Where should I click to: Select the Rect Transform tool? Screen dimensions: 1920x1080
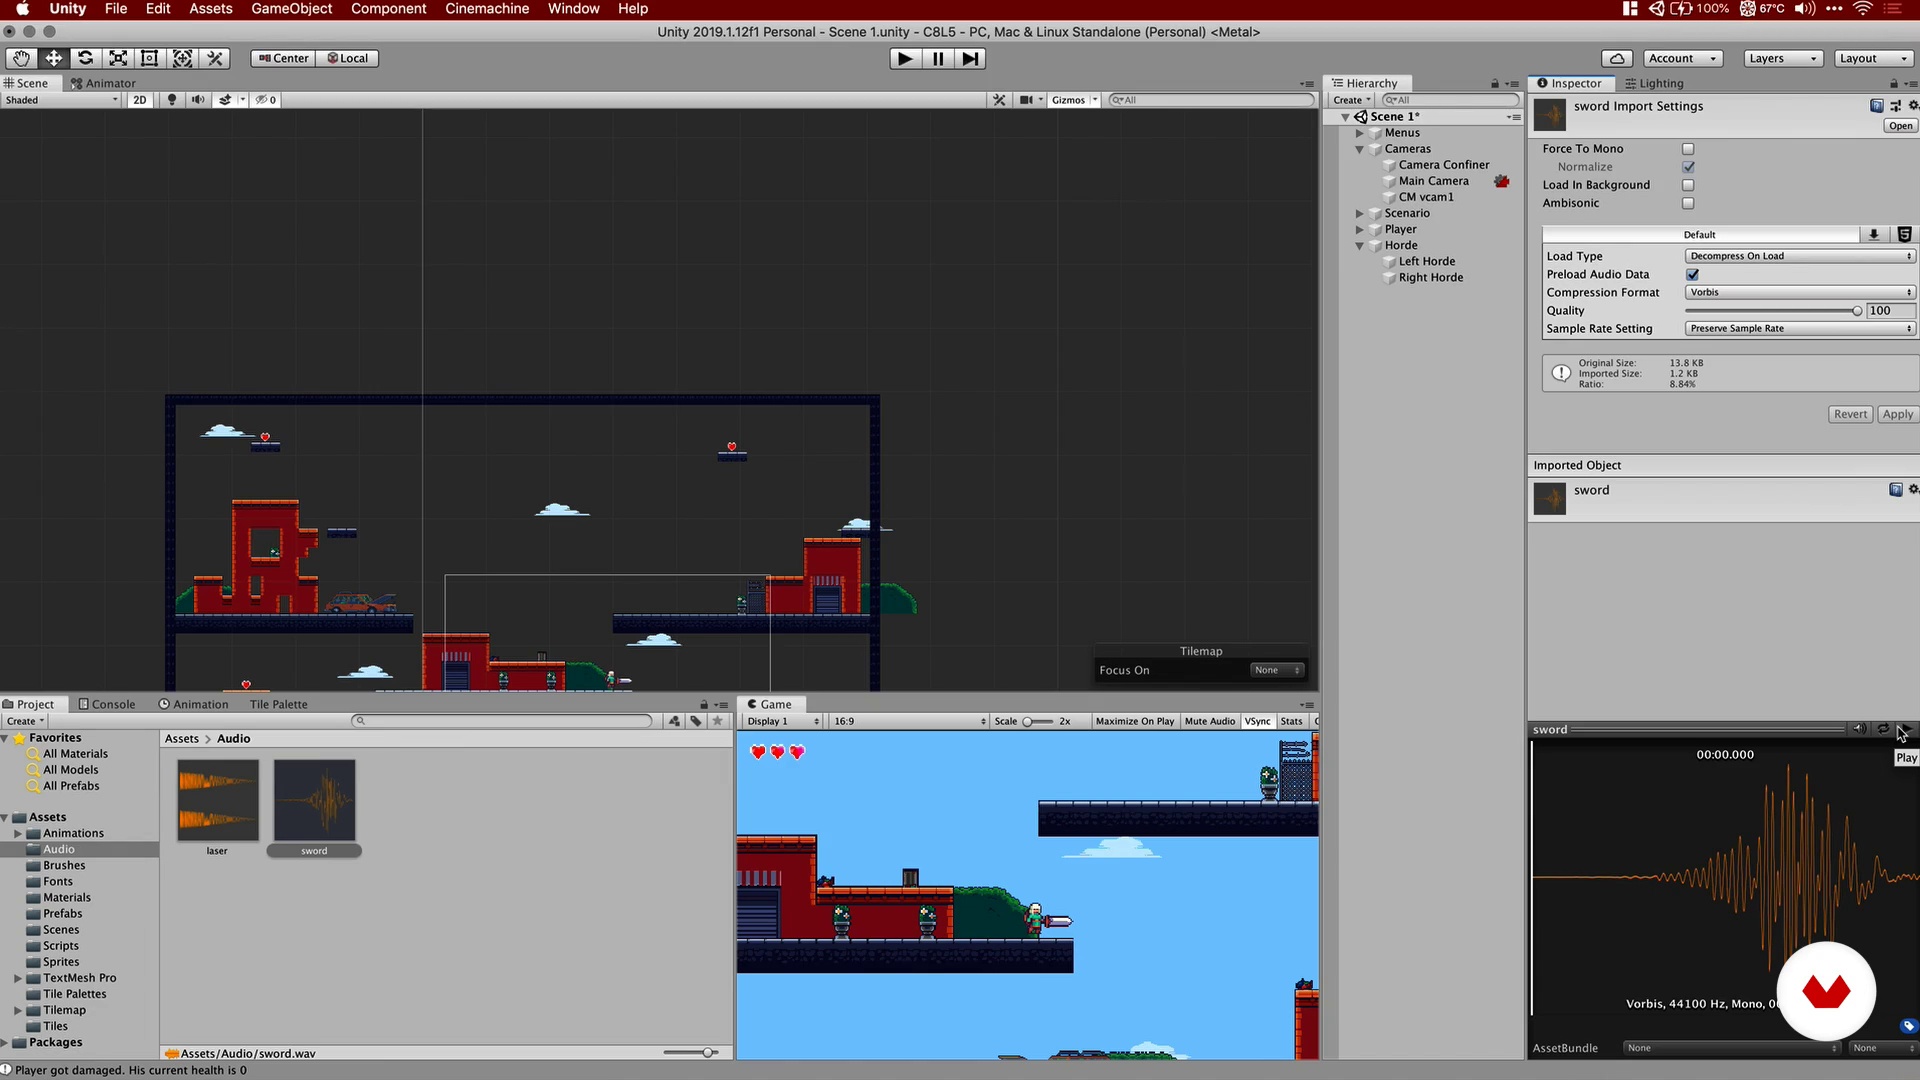[x=150, y=58]
